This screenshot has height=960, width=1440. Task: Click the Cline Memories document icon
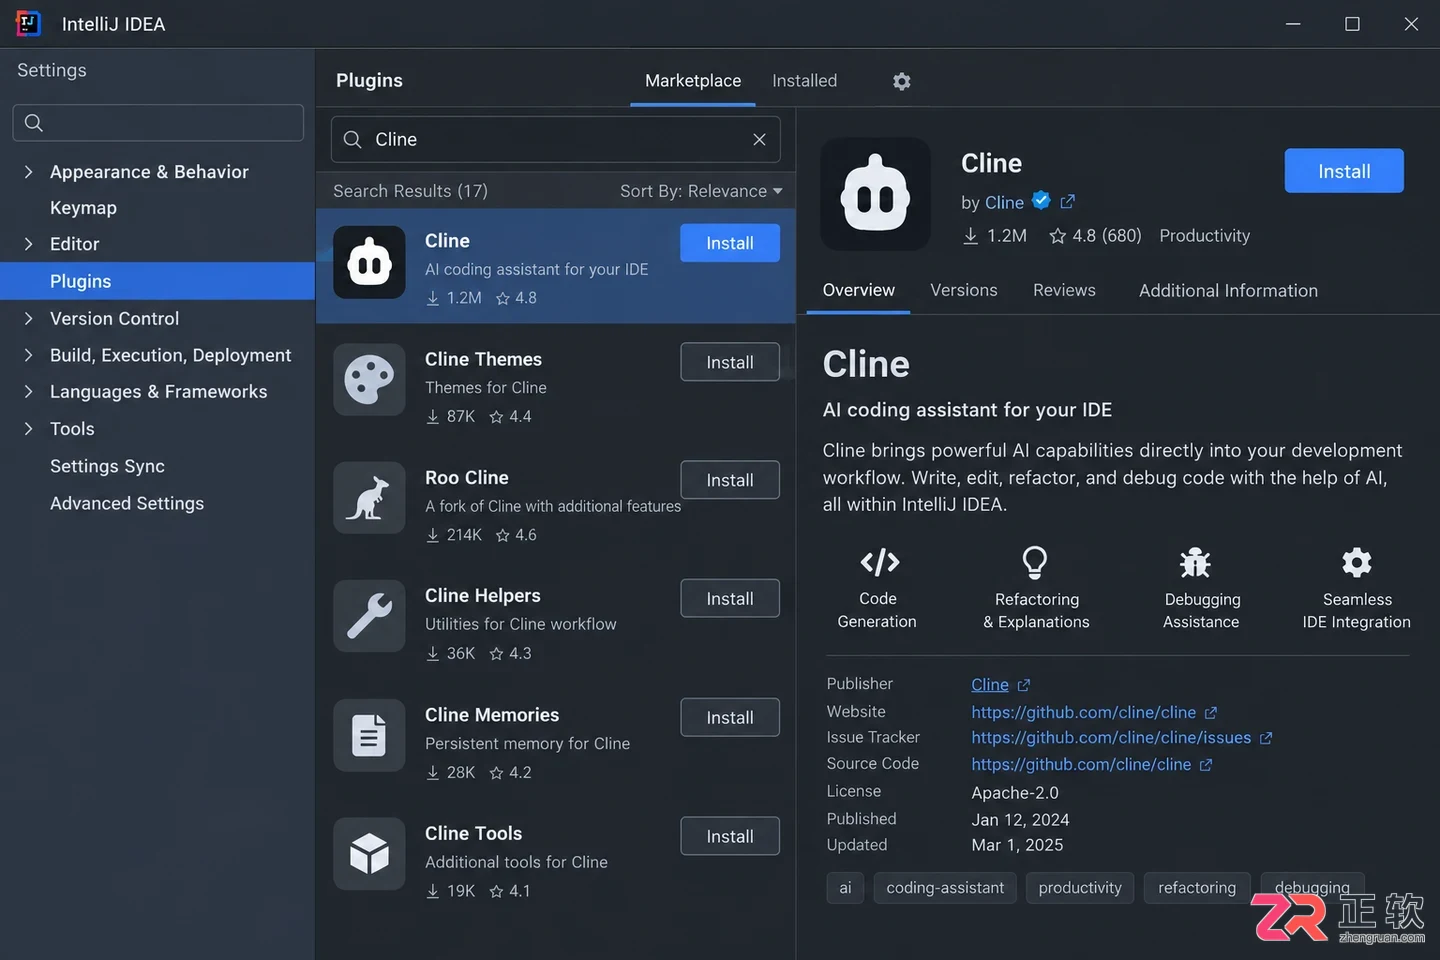point(369,735)
